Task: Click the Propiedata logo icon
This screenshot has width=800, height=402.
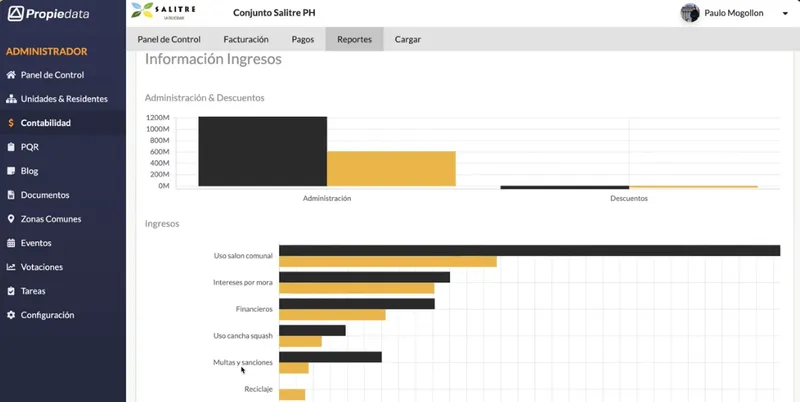Action: point(15,14)
